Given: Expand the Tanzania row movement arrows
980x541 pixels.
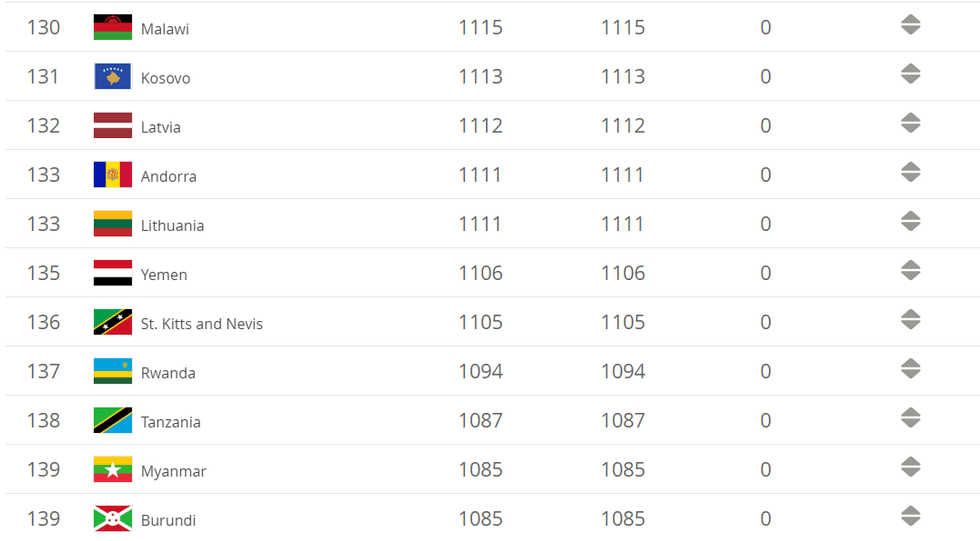Looking at the screenshot, I should [x=910, y=417].
